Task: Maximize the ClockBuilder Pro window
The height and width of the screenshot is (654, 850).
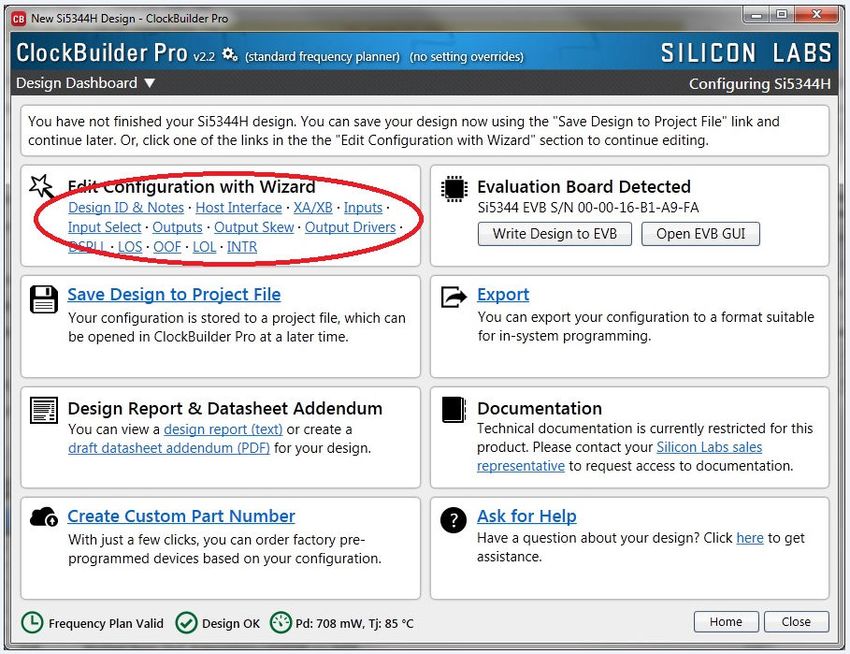Action: (782, 15)
